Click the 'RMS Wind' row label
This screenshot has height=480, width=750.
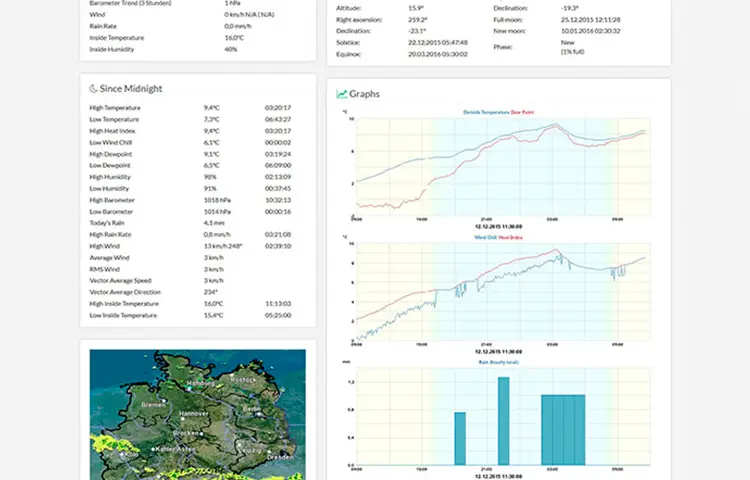(104, 269)
